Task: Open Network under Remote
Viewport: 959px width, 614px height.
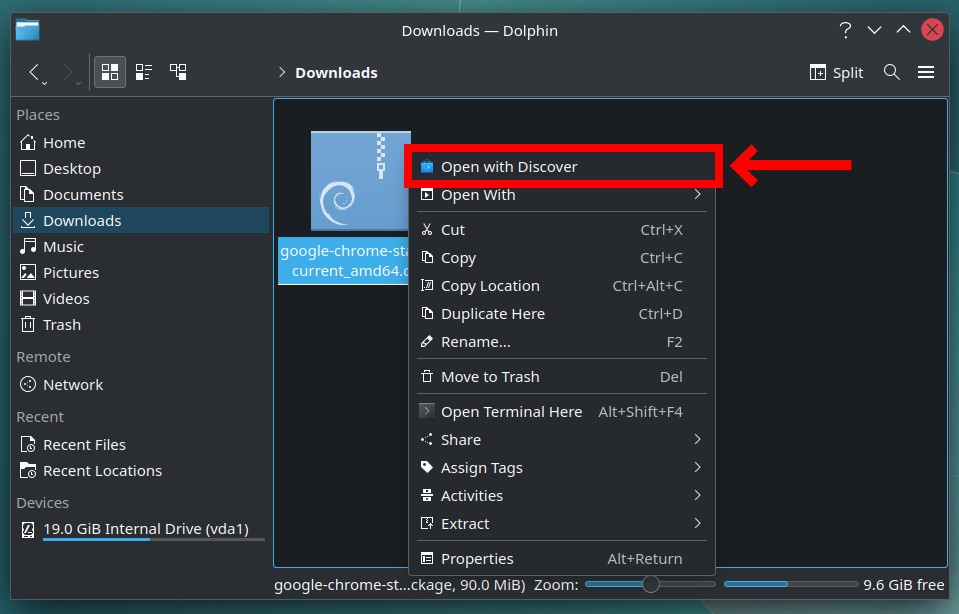Action: pos(141,385)
